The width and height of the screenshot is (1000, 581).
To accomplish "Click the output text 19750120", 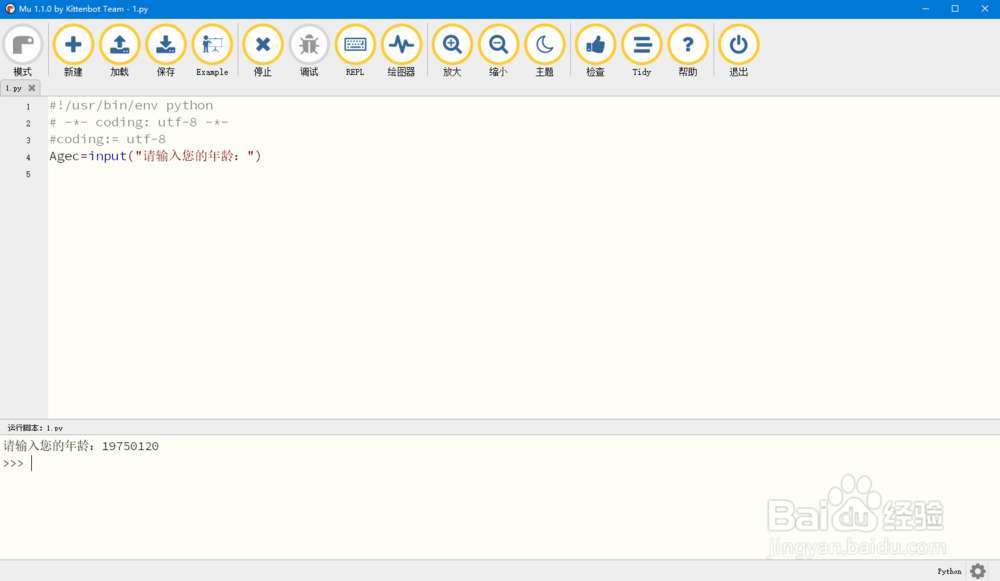I will pyautogui.click(x=130, y=446).
